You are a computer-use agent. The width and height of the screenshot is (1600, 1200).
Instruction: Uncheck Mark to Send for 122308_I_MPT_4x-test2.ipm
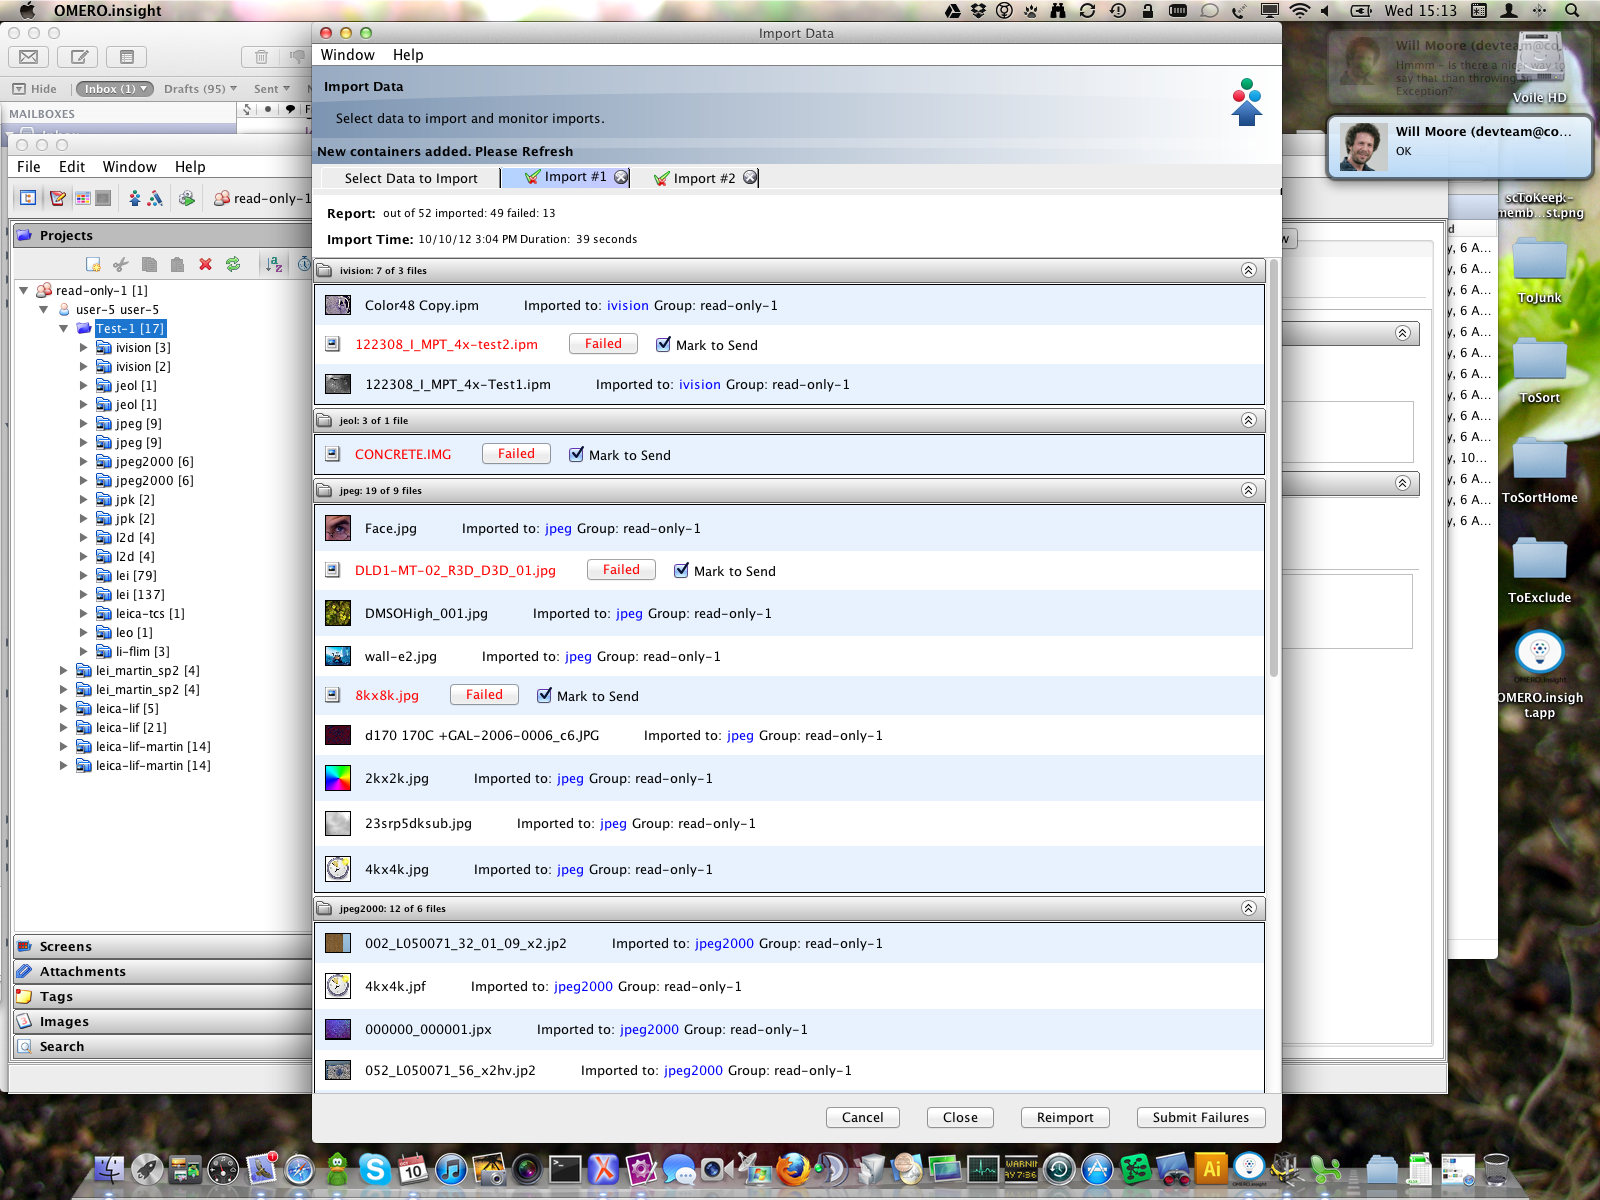click(663, 344)
